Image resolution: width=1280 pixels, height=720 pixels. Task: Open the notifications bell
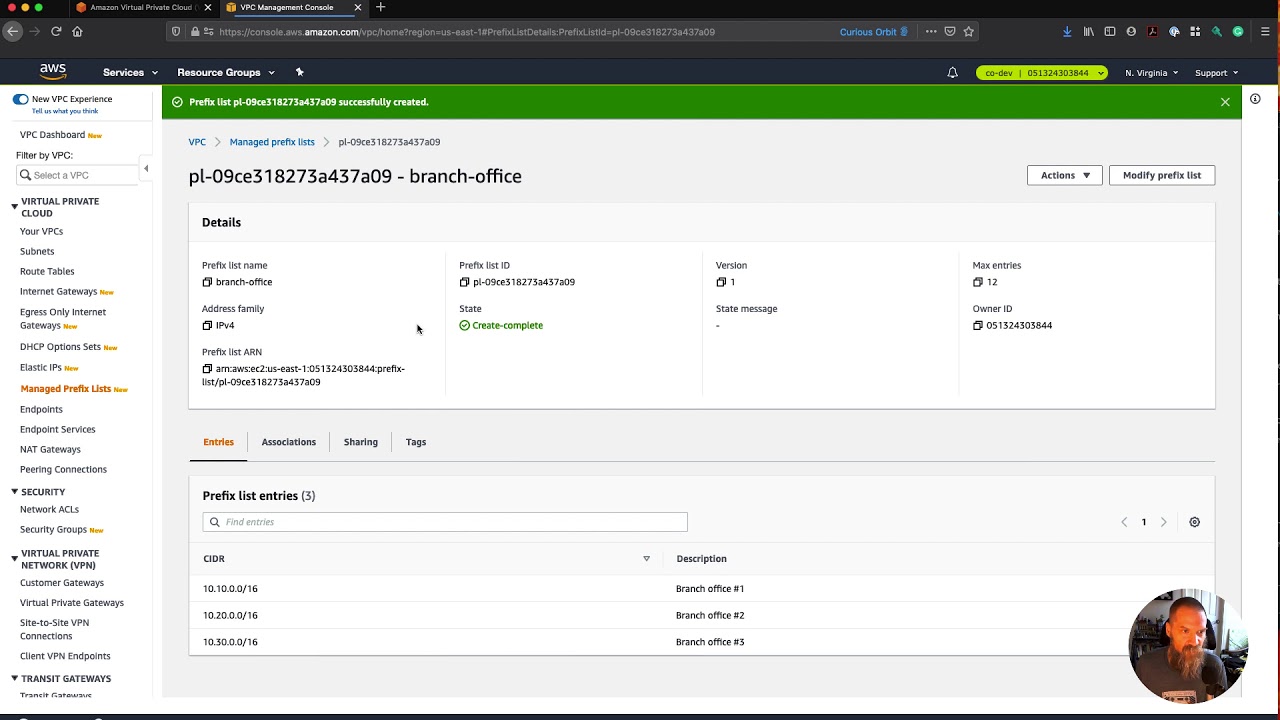[952, 72]
